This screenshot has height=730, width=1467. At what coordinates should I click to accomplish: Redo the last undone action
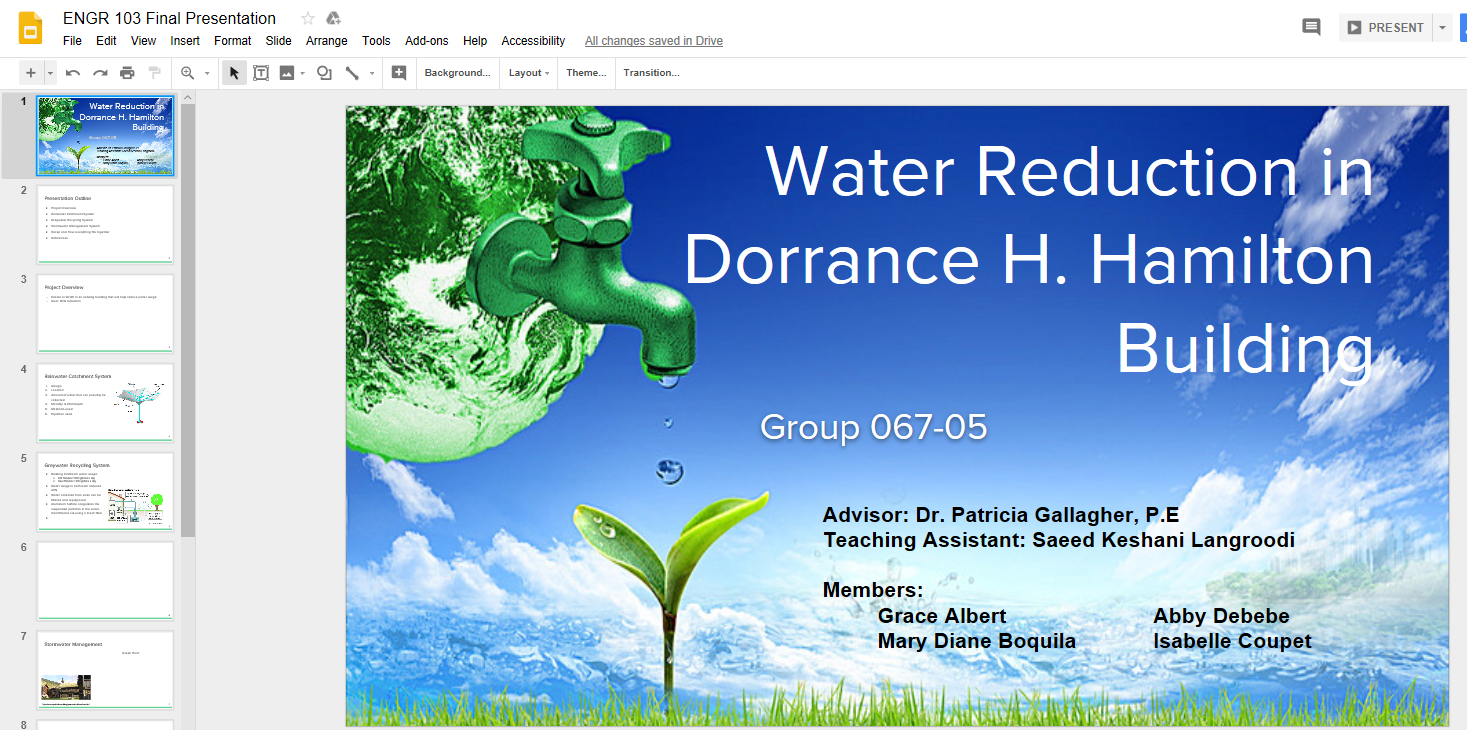click(100, 73)
